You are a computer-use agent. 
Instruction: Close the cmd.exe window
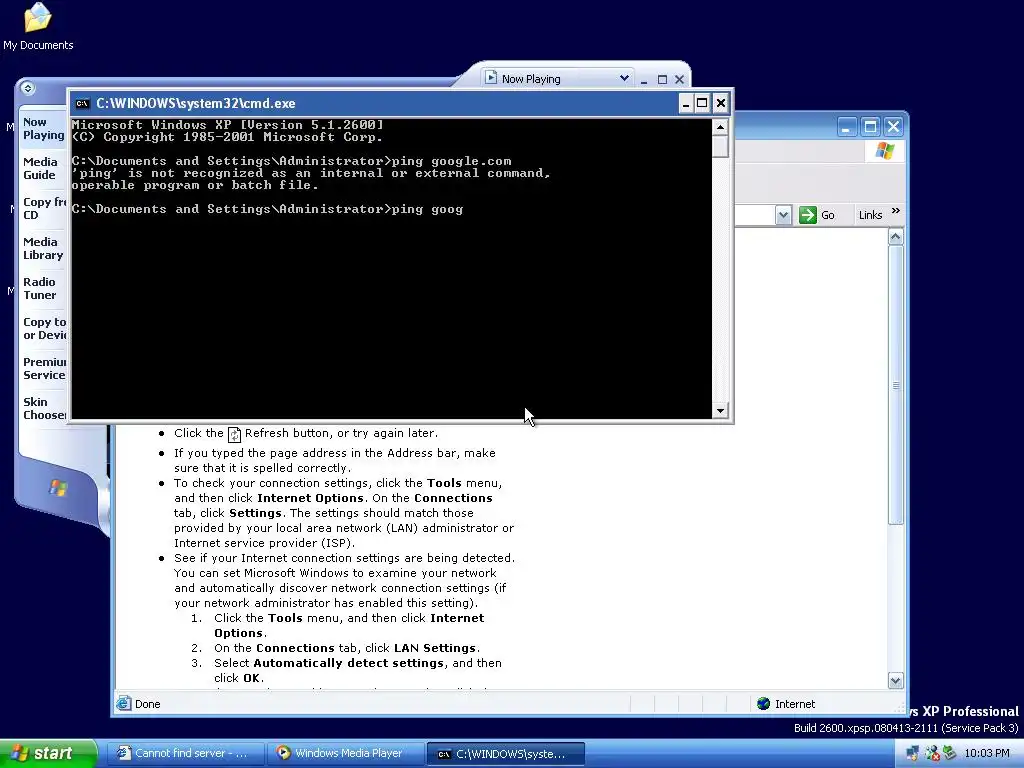point(720,103)
